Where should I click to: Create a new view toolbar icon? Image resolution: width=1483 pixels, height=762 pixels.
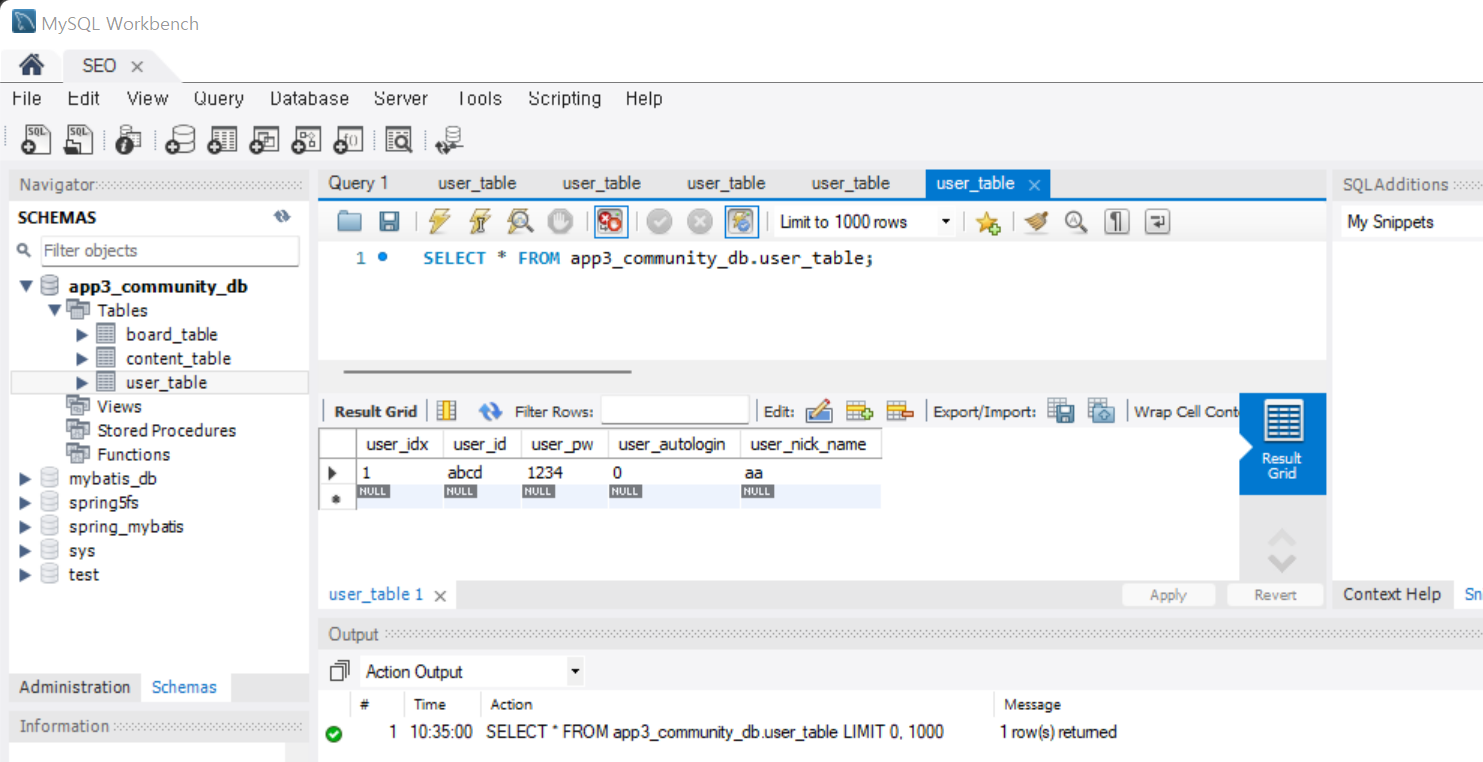click(264, 140)
